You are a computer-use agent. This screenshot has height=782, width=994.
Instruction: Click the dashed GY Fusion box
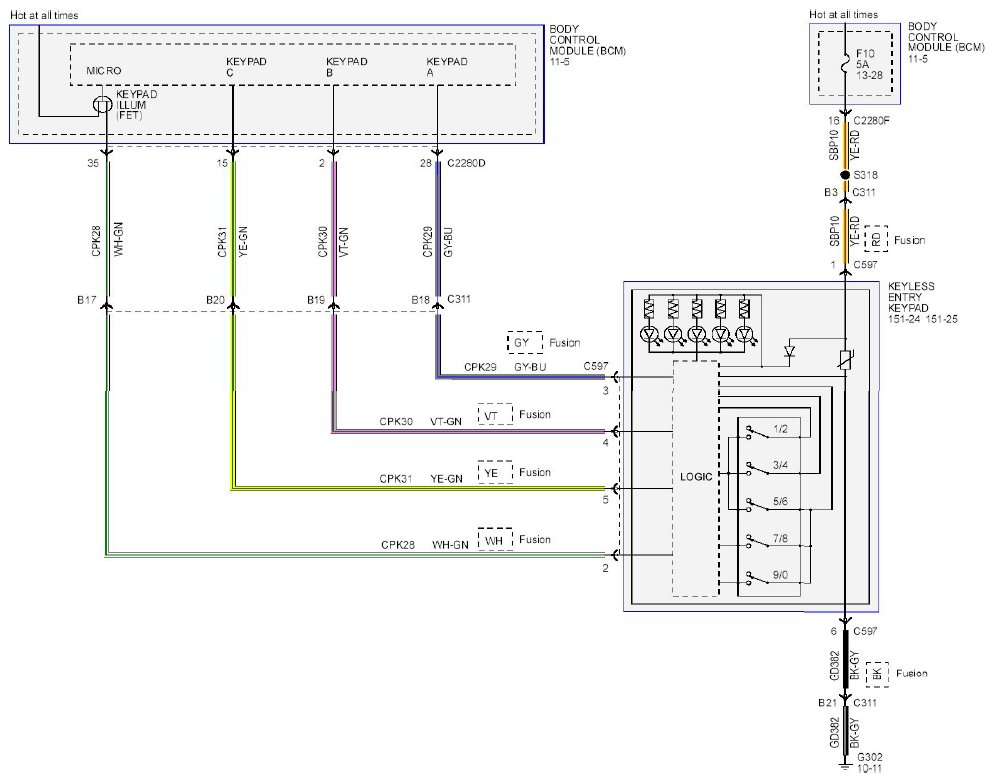click(x=525, y=342)
